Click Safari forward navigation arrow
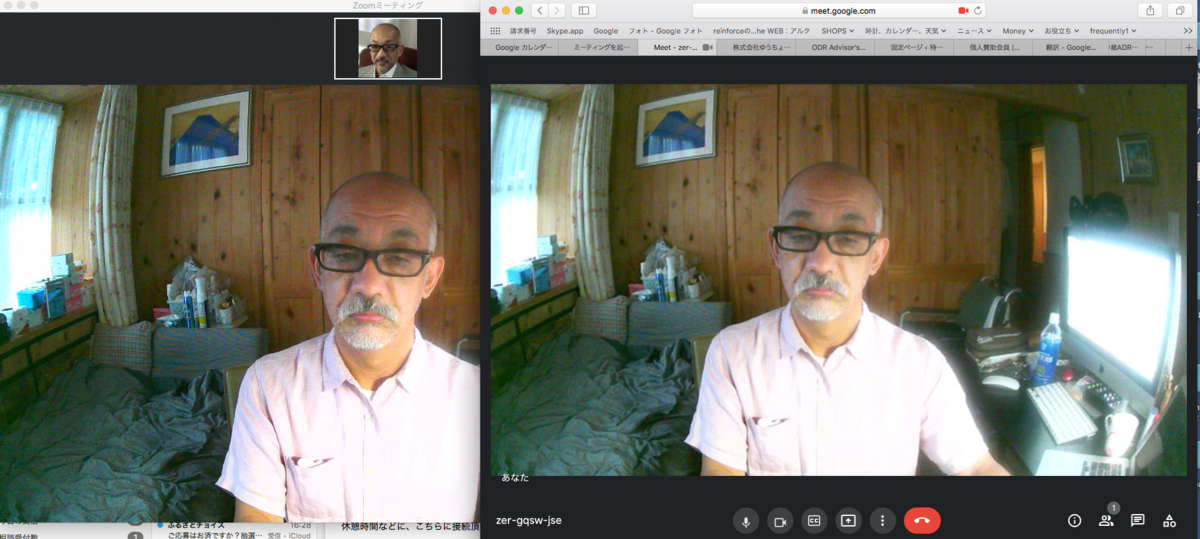 point(557,10)
